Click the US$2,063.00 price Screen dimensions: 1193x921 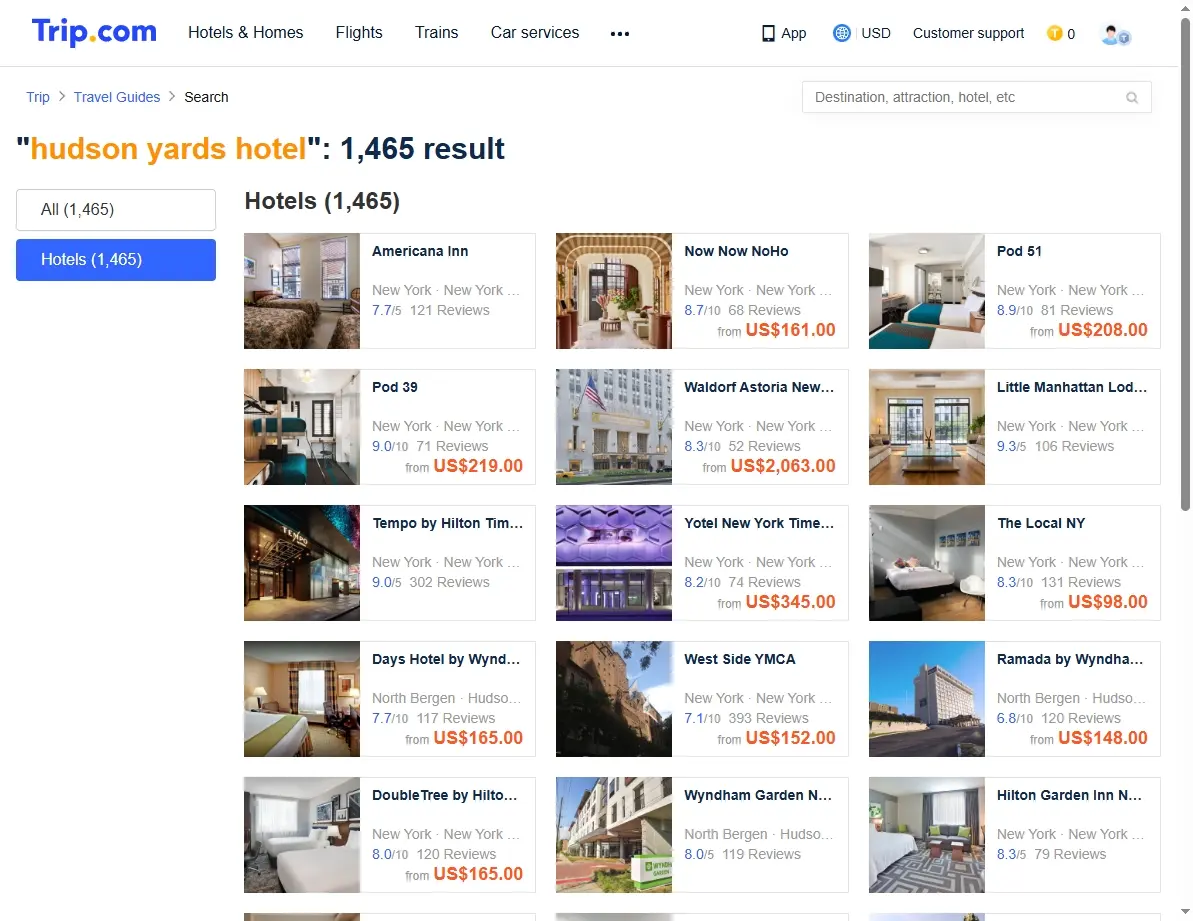coord(783,466)
